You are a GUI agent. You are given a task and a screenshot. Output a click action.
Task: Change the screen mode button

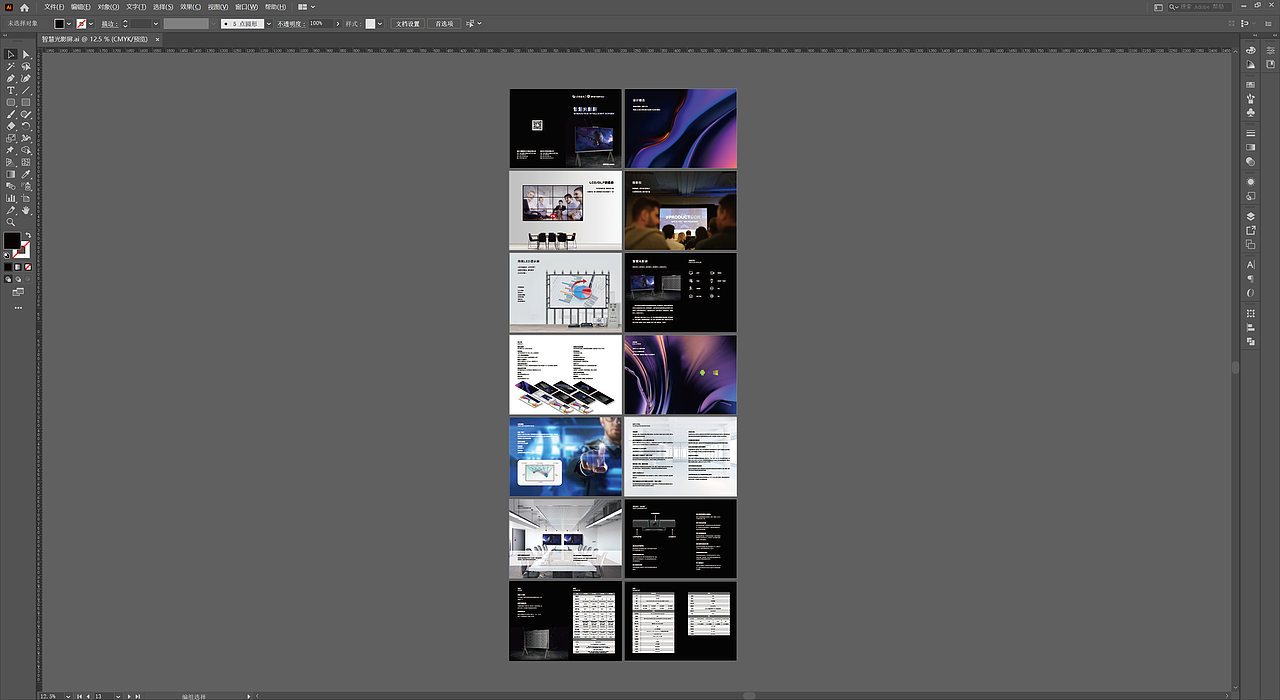(x=18, y=291)
